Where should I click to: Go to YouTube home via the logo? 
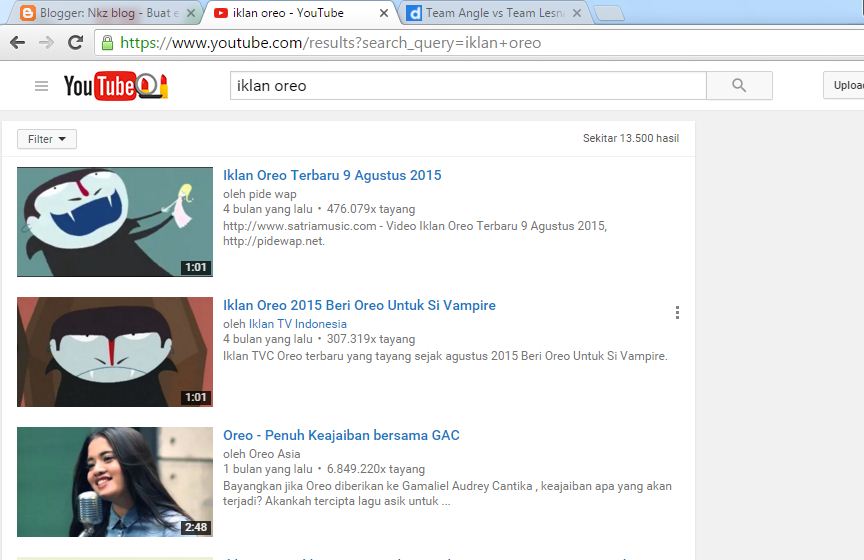pyautogui.click(x=116, y=86)
